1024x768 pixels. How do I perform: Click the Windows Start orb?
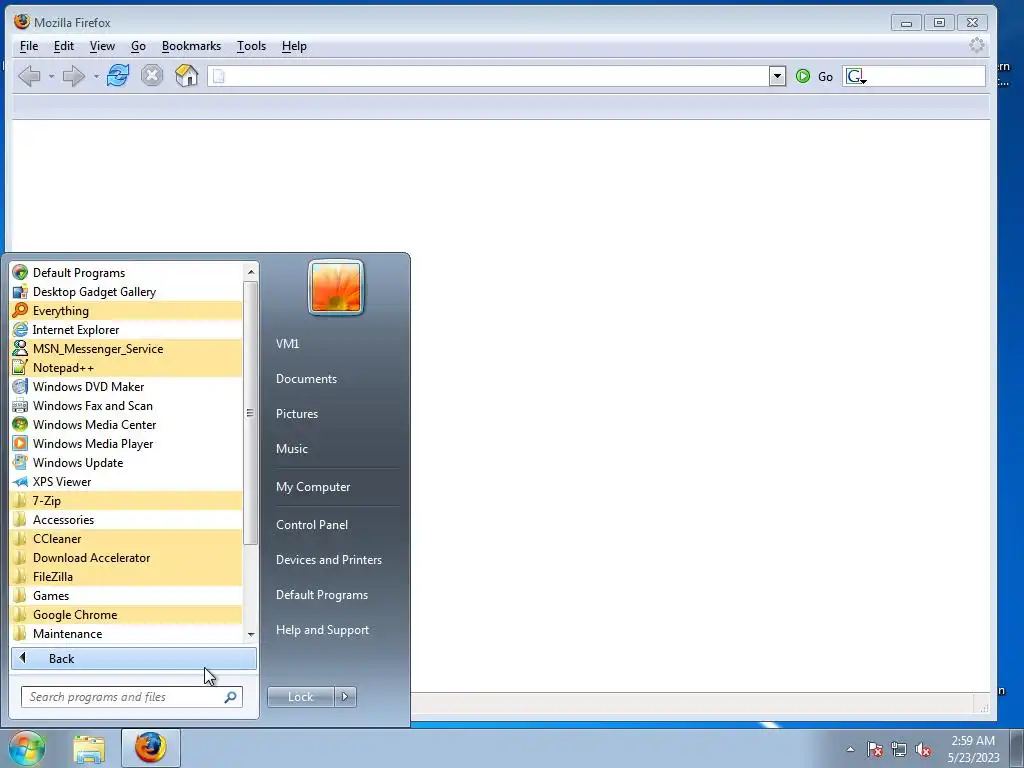coord(27,748)
